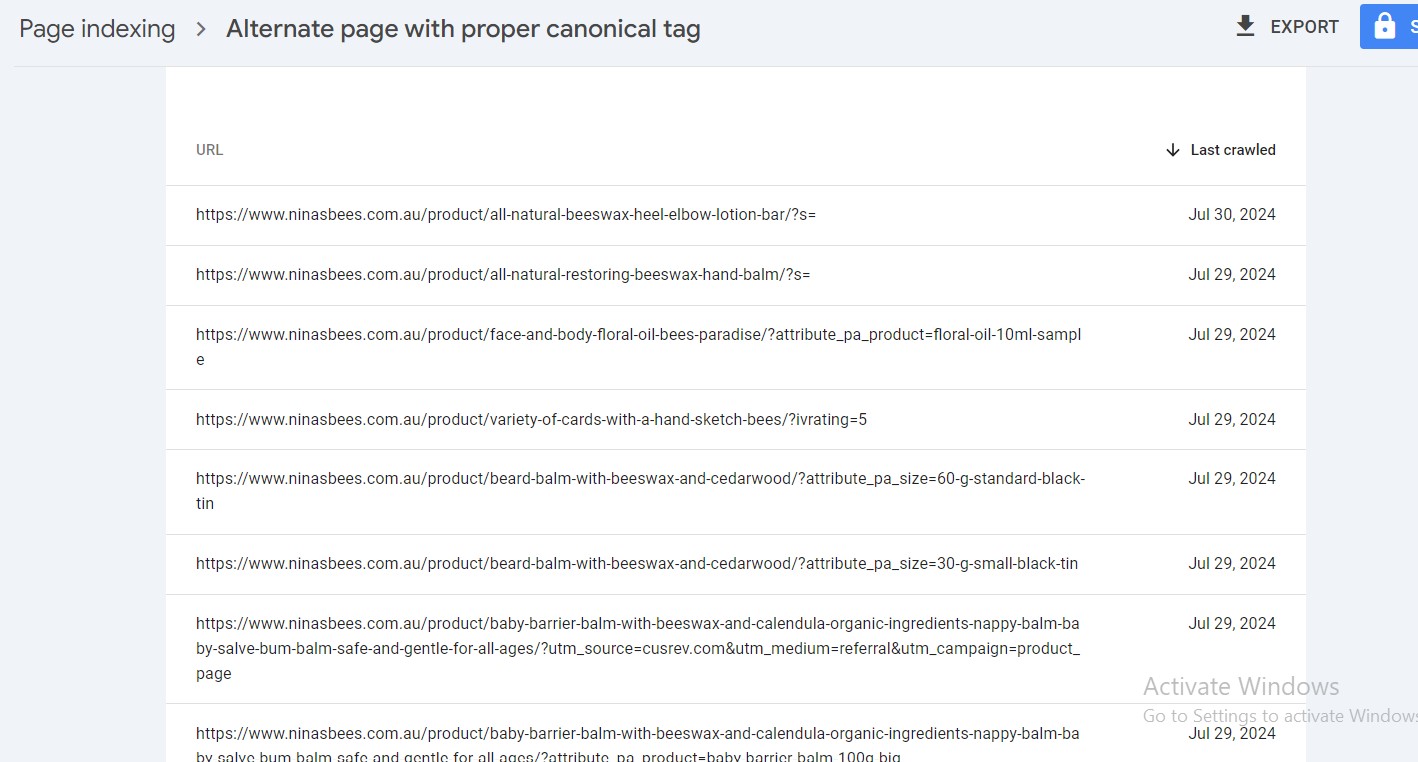
Task: Click crawl date of 30-g-small-black-tin row
Action: [x=1232, y=564]
